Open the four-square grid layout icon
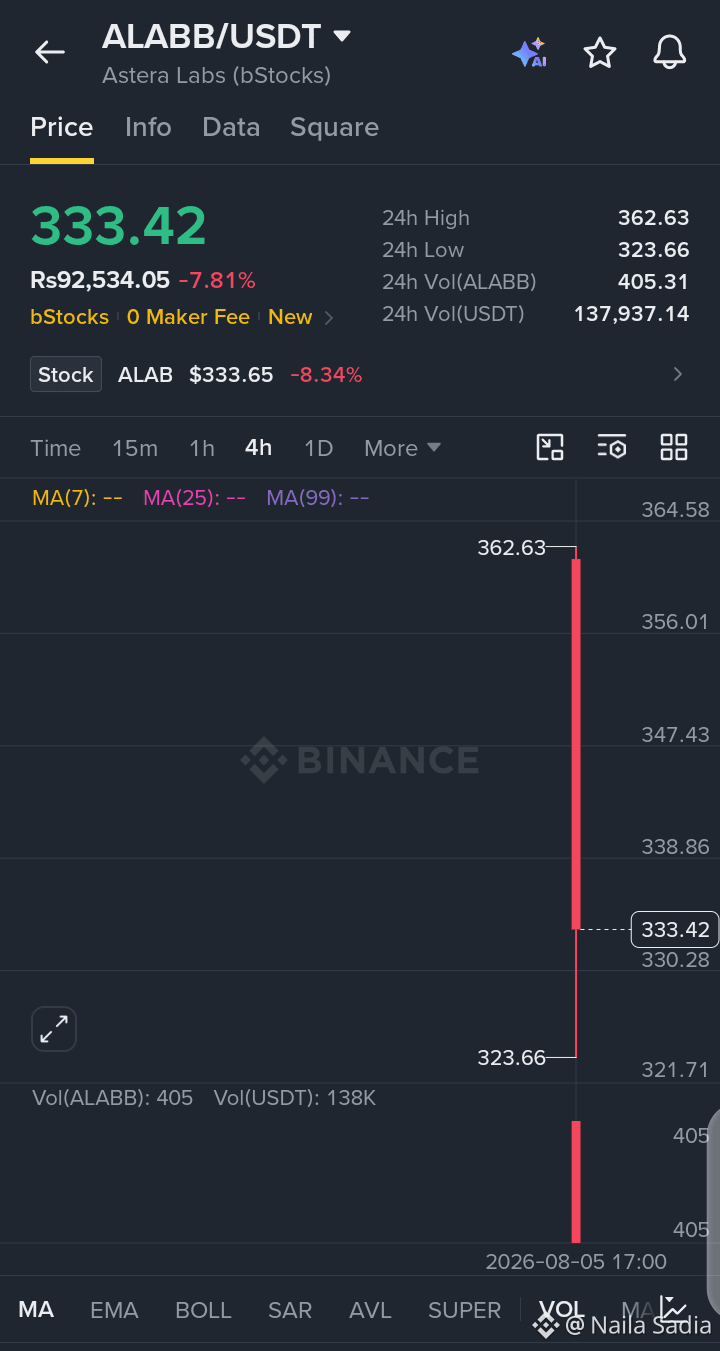This screenshot has height=1351, width=720. [674, 447]
